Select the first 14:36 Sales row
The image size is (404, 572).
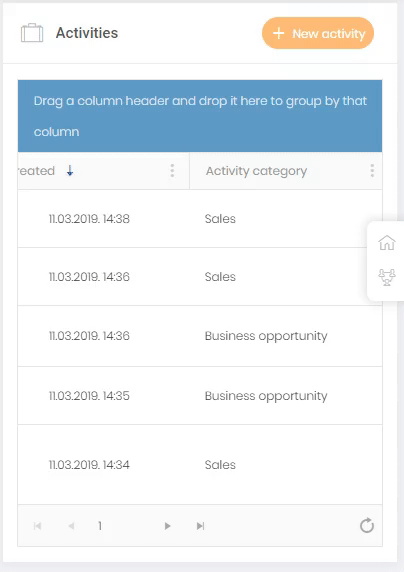point(200,277)
